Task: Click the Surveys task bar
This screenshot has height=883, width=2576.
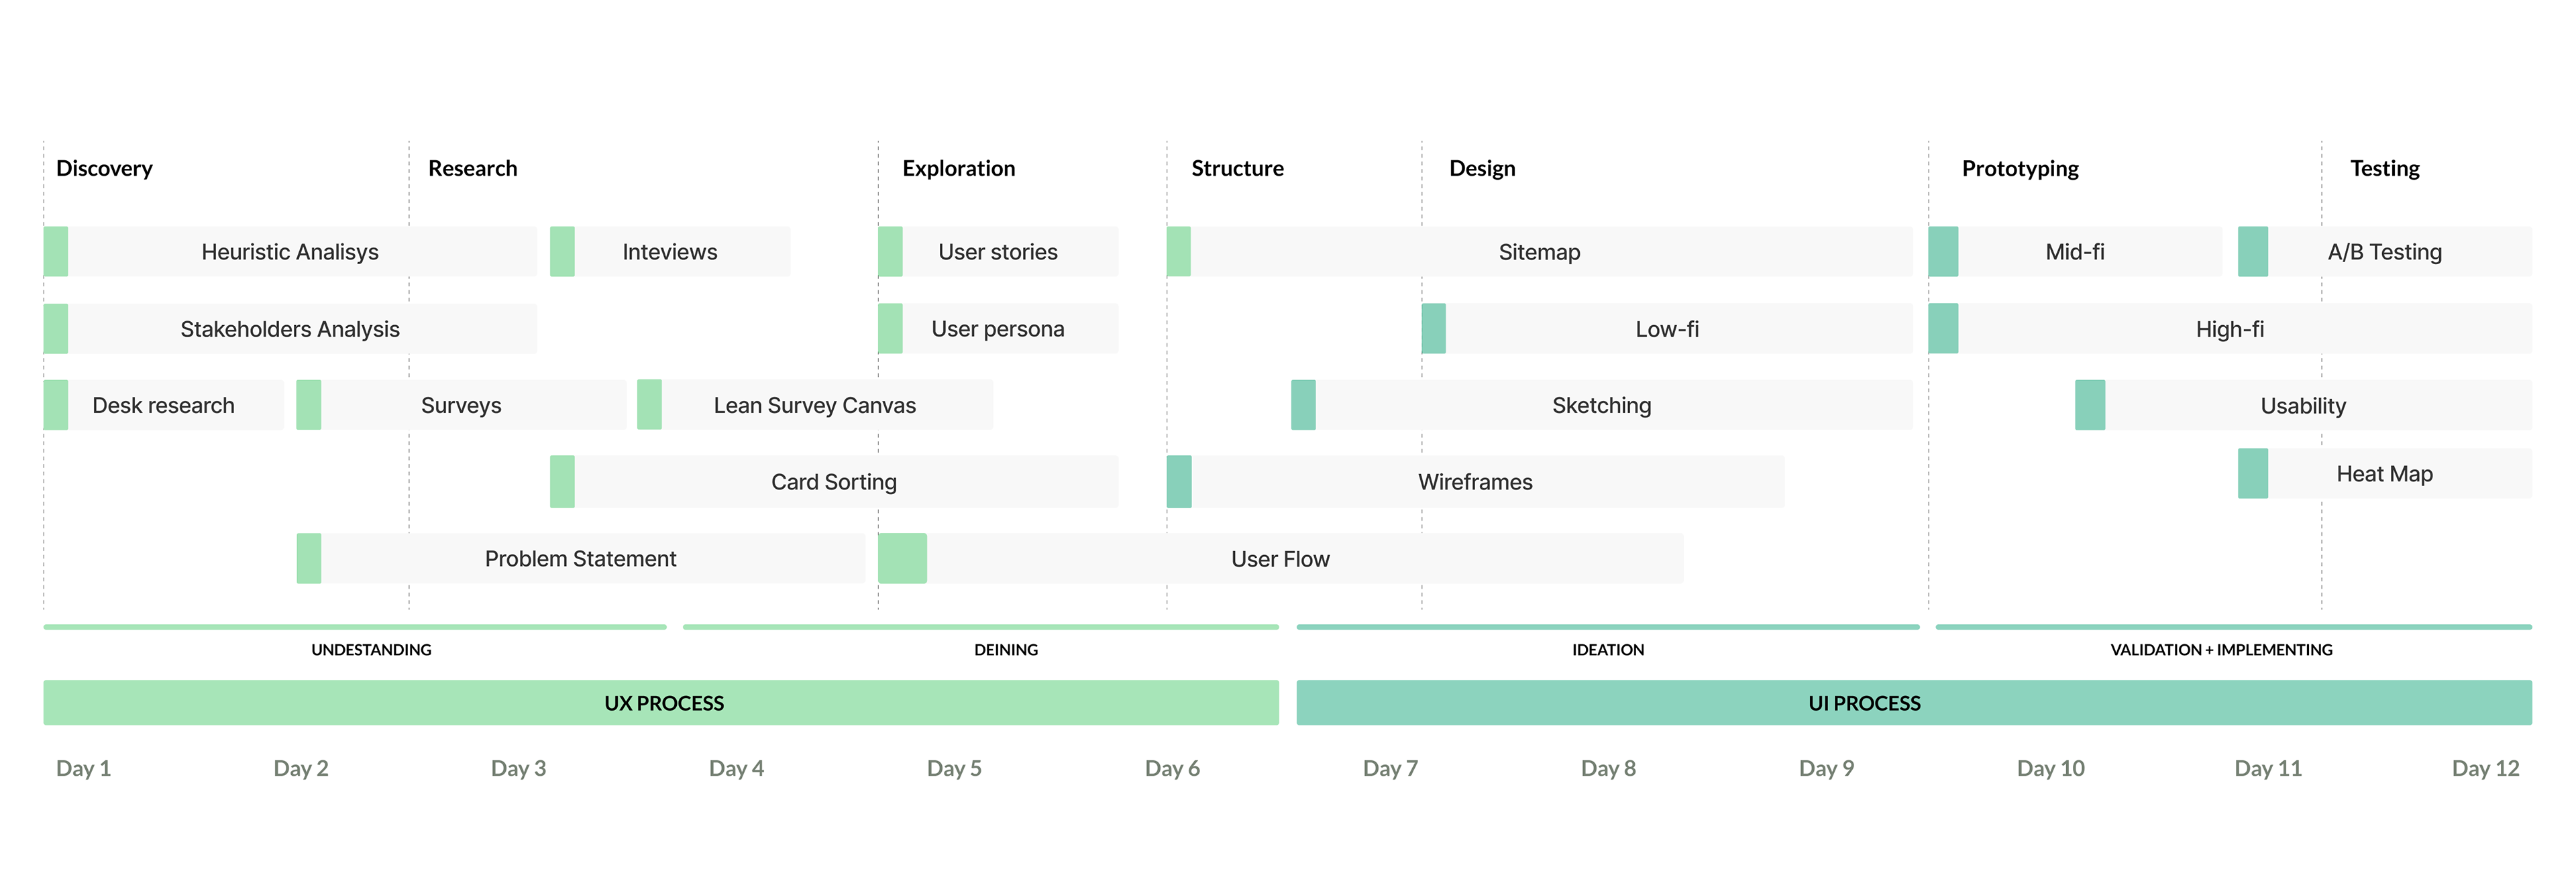Action: [x=461, y=405]
